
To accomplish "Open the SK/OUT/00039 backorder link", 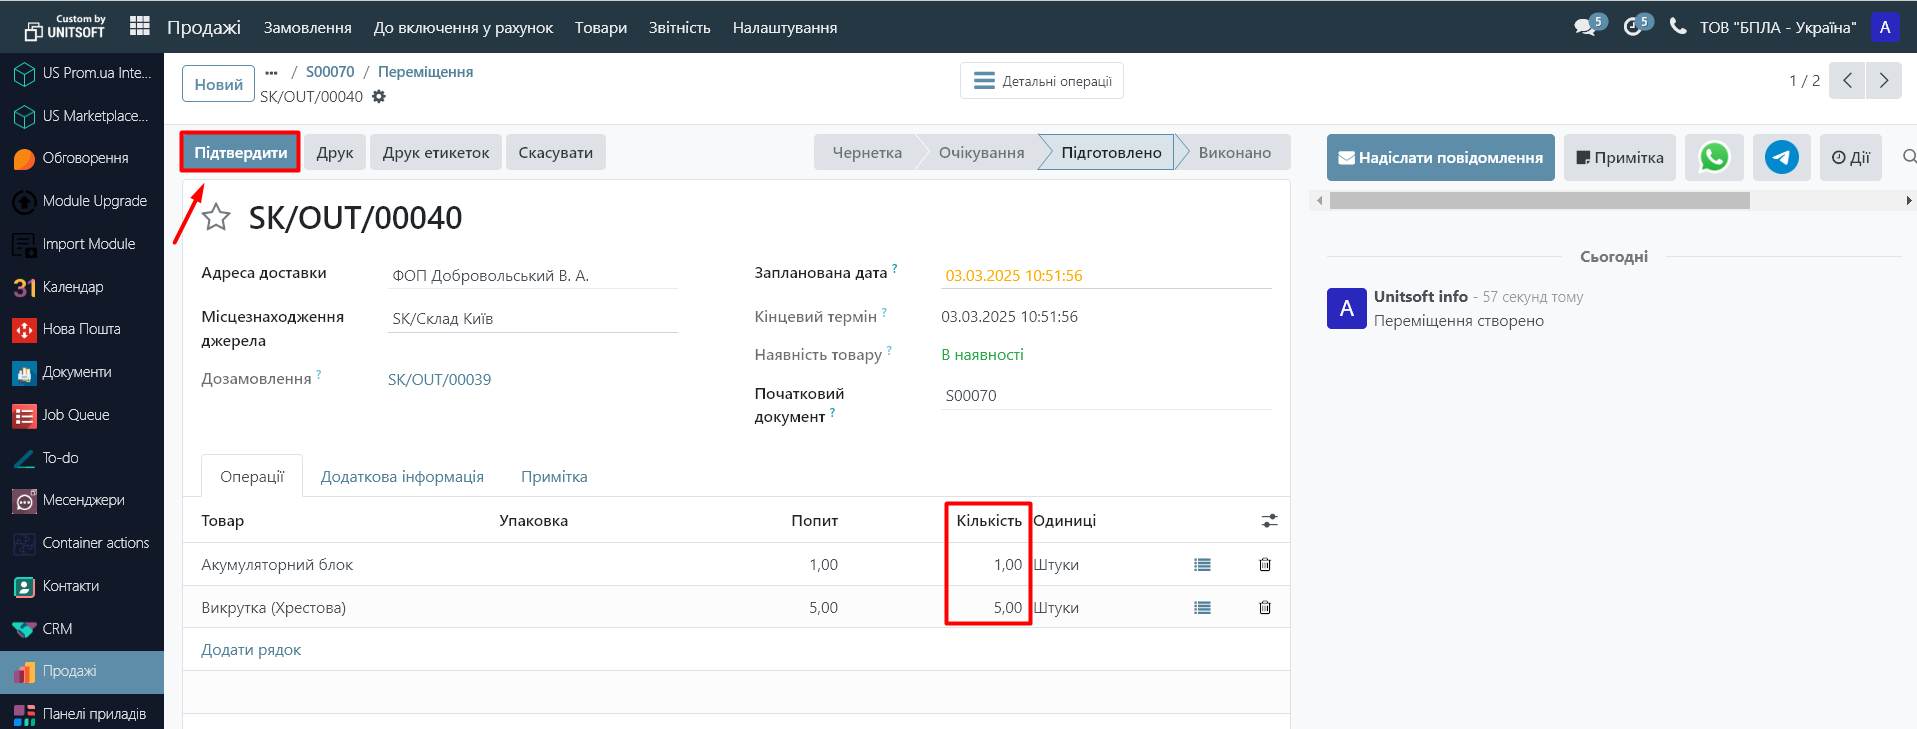I will [439, 380].
